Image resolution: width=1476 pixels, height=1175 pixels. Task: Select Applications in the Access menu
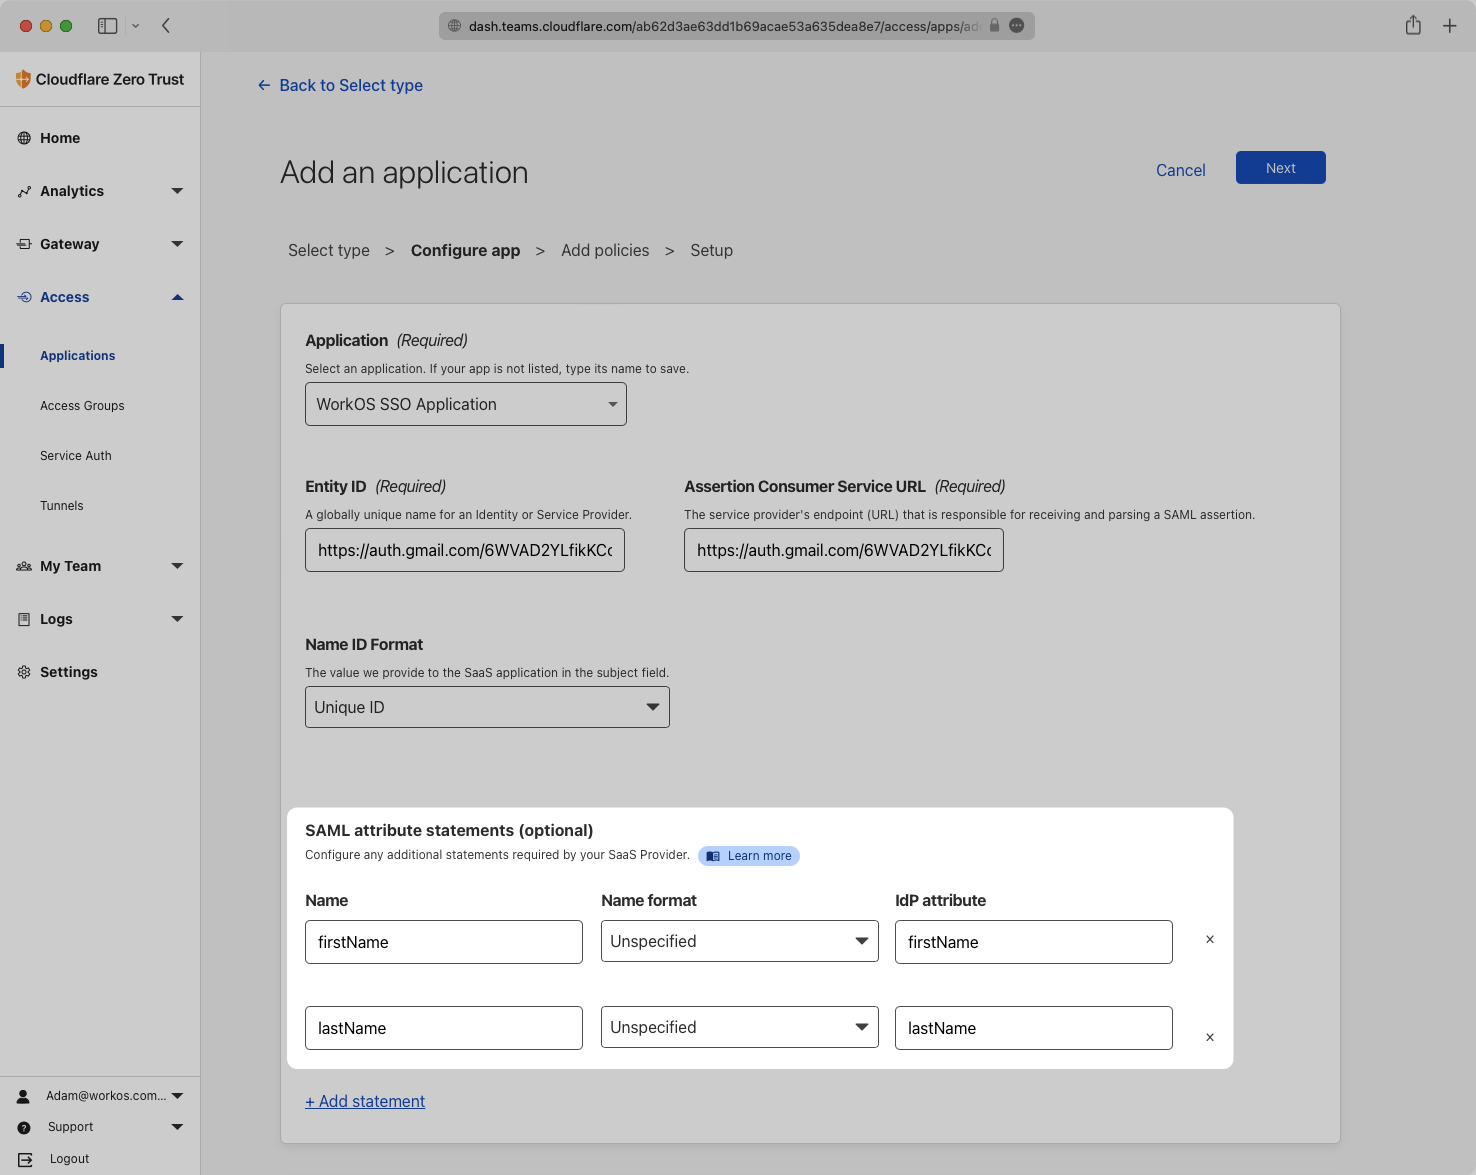pos(77,355)
